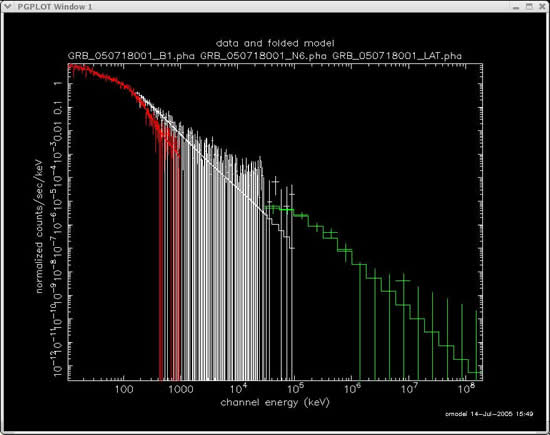Click the 10^8 x-axis tick label
Image resolution: width=550 pixels, height=435 pixels.
point(465,388)
